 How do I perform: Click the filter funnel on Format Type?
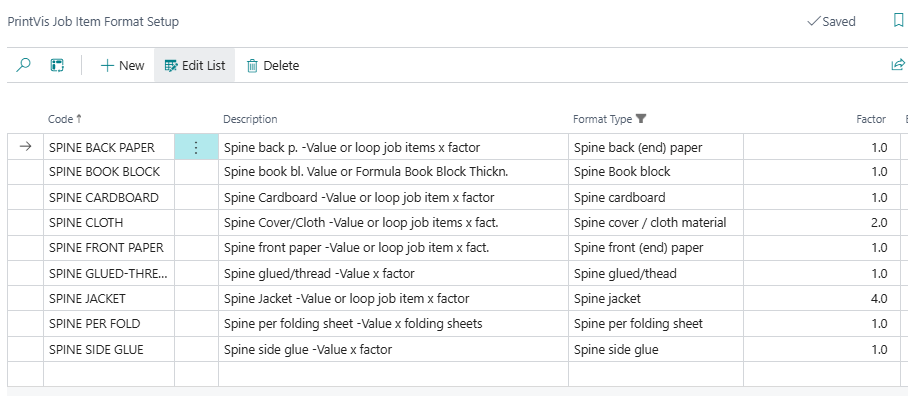click(640, 119)
